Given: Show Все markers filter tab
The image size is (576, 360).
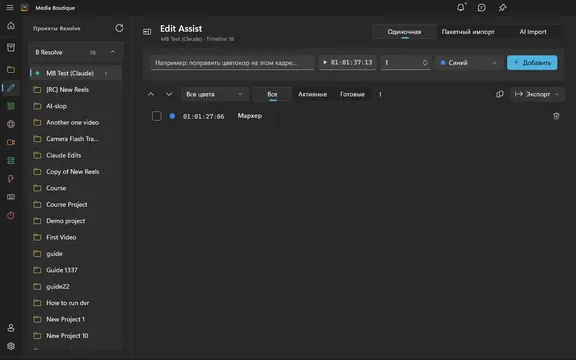Looking at the screenshot, I should point(272,94).
